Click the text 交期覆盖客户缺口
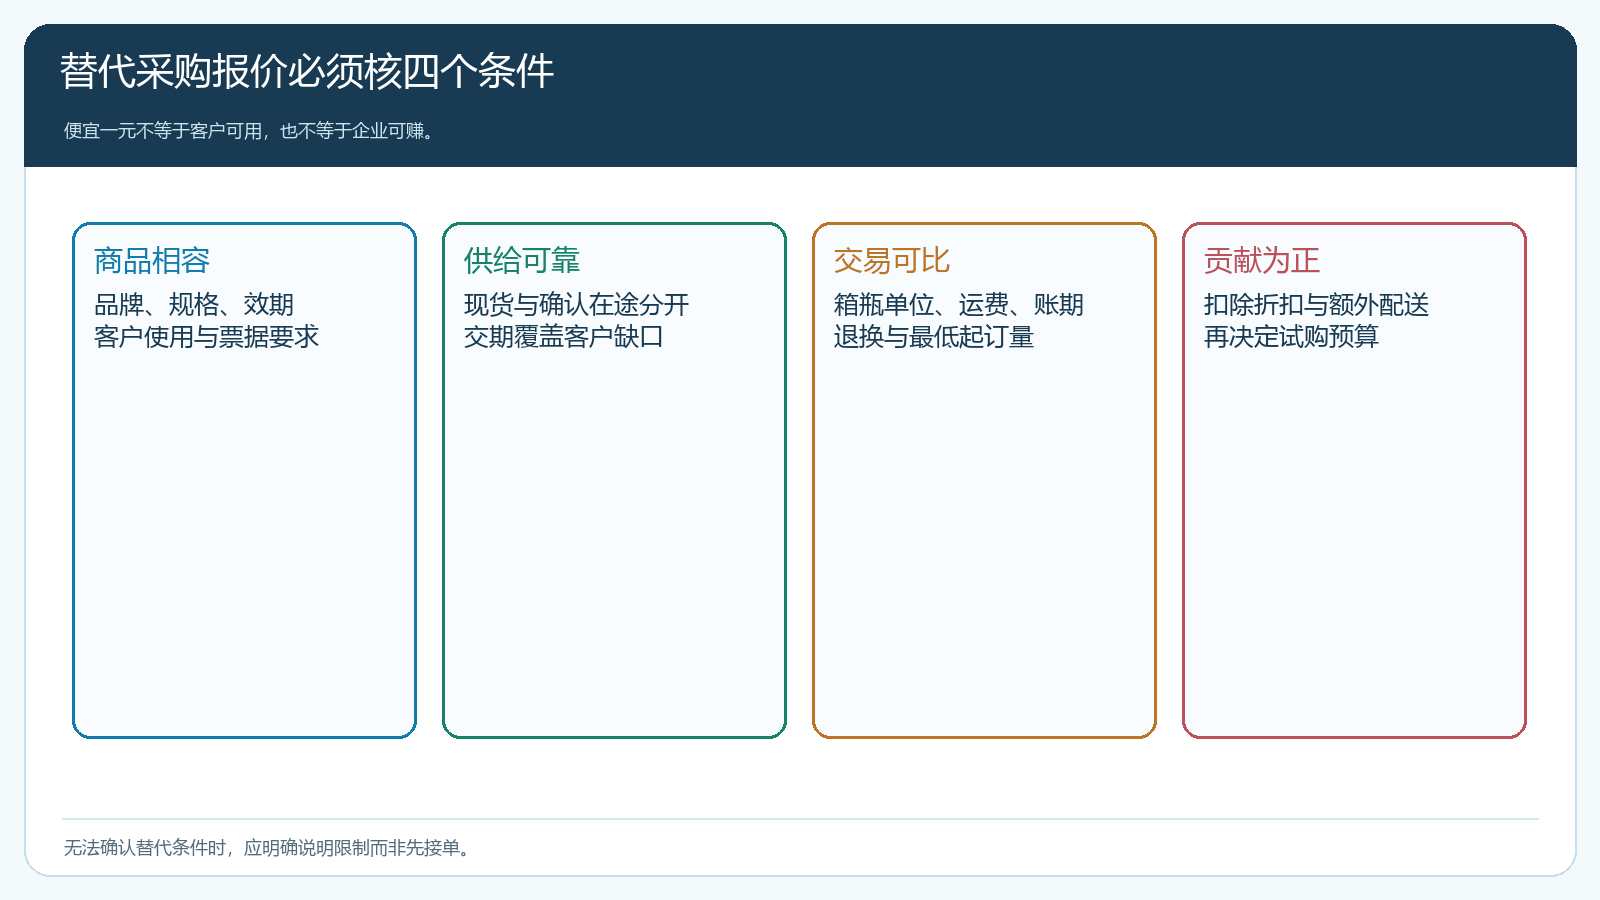 point(564,337)
